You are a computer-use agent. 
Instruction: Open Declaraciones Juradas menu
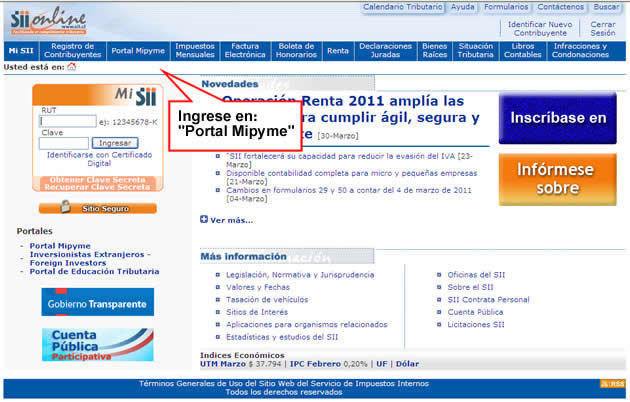click(386, 51)
